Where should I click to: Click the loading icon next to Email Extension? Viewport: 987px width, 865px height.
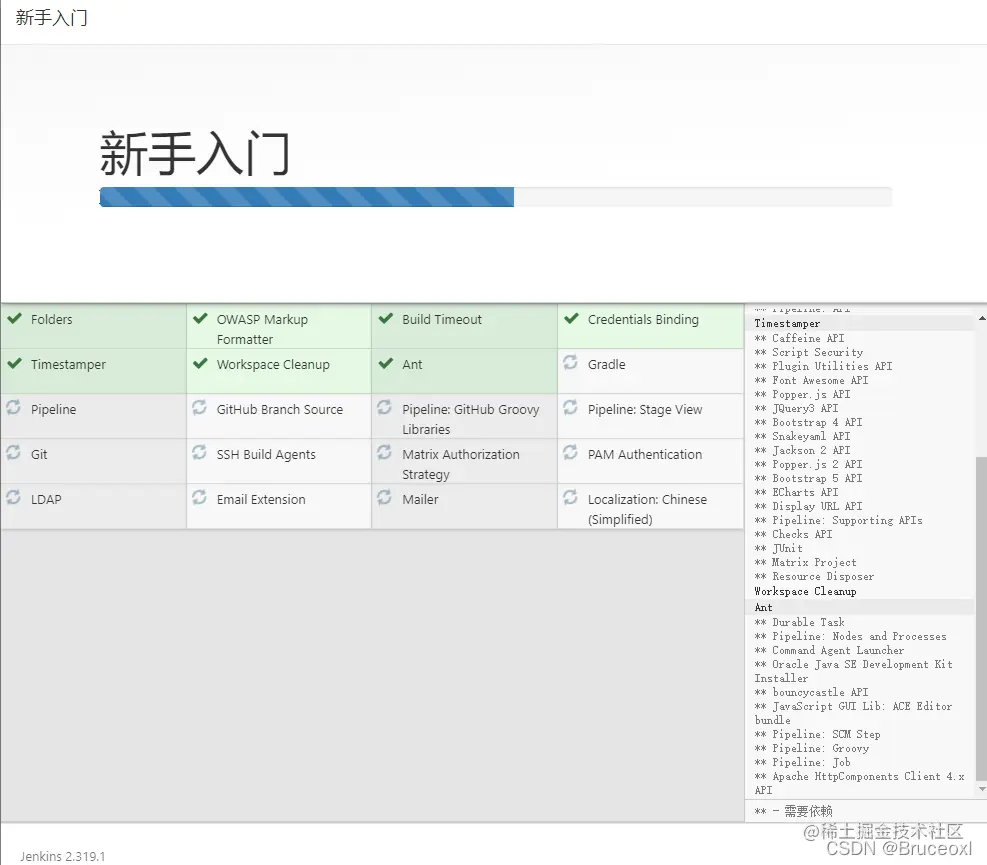[x=200, y=499]
